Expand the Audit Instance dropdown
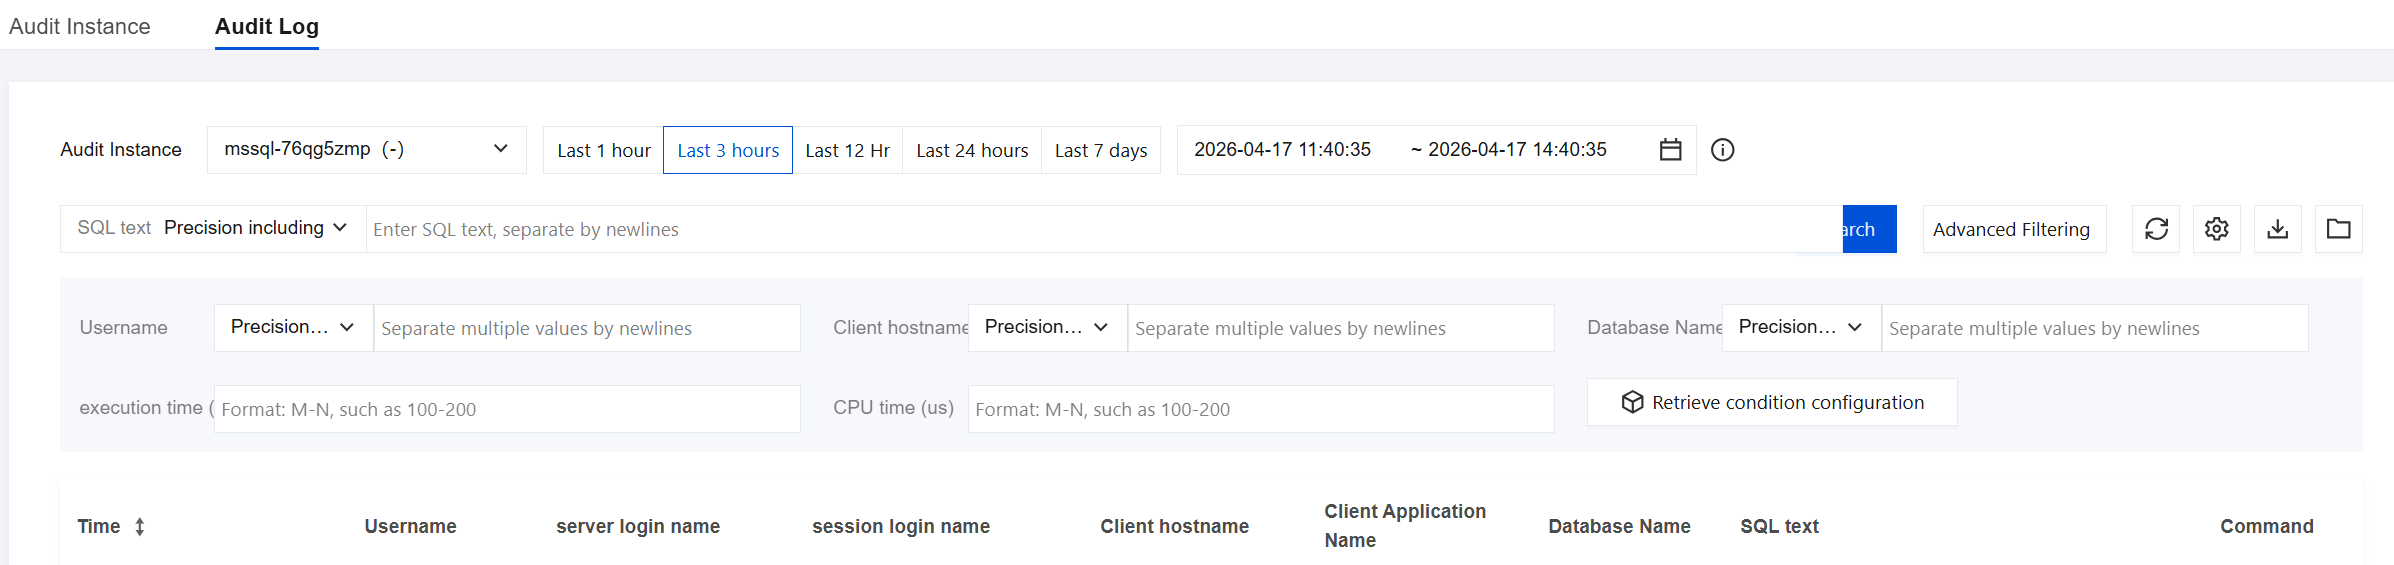 pyautogui.click(x=366, y=150)
